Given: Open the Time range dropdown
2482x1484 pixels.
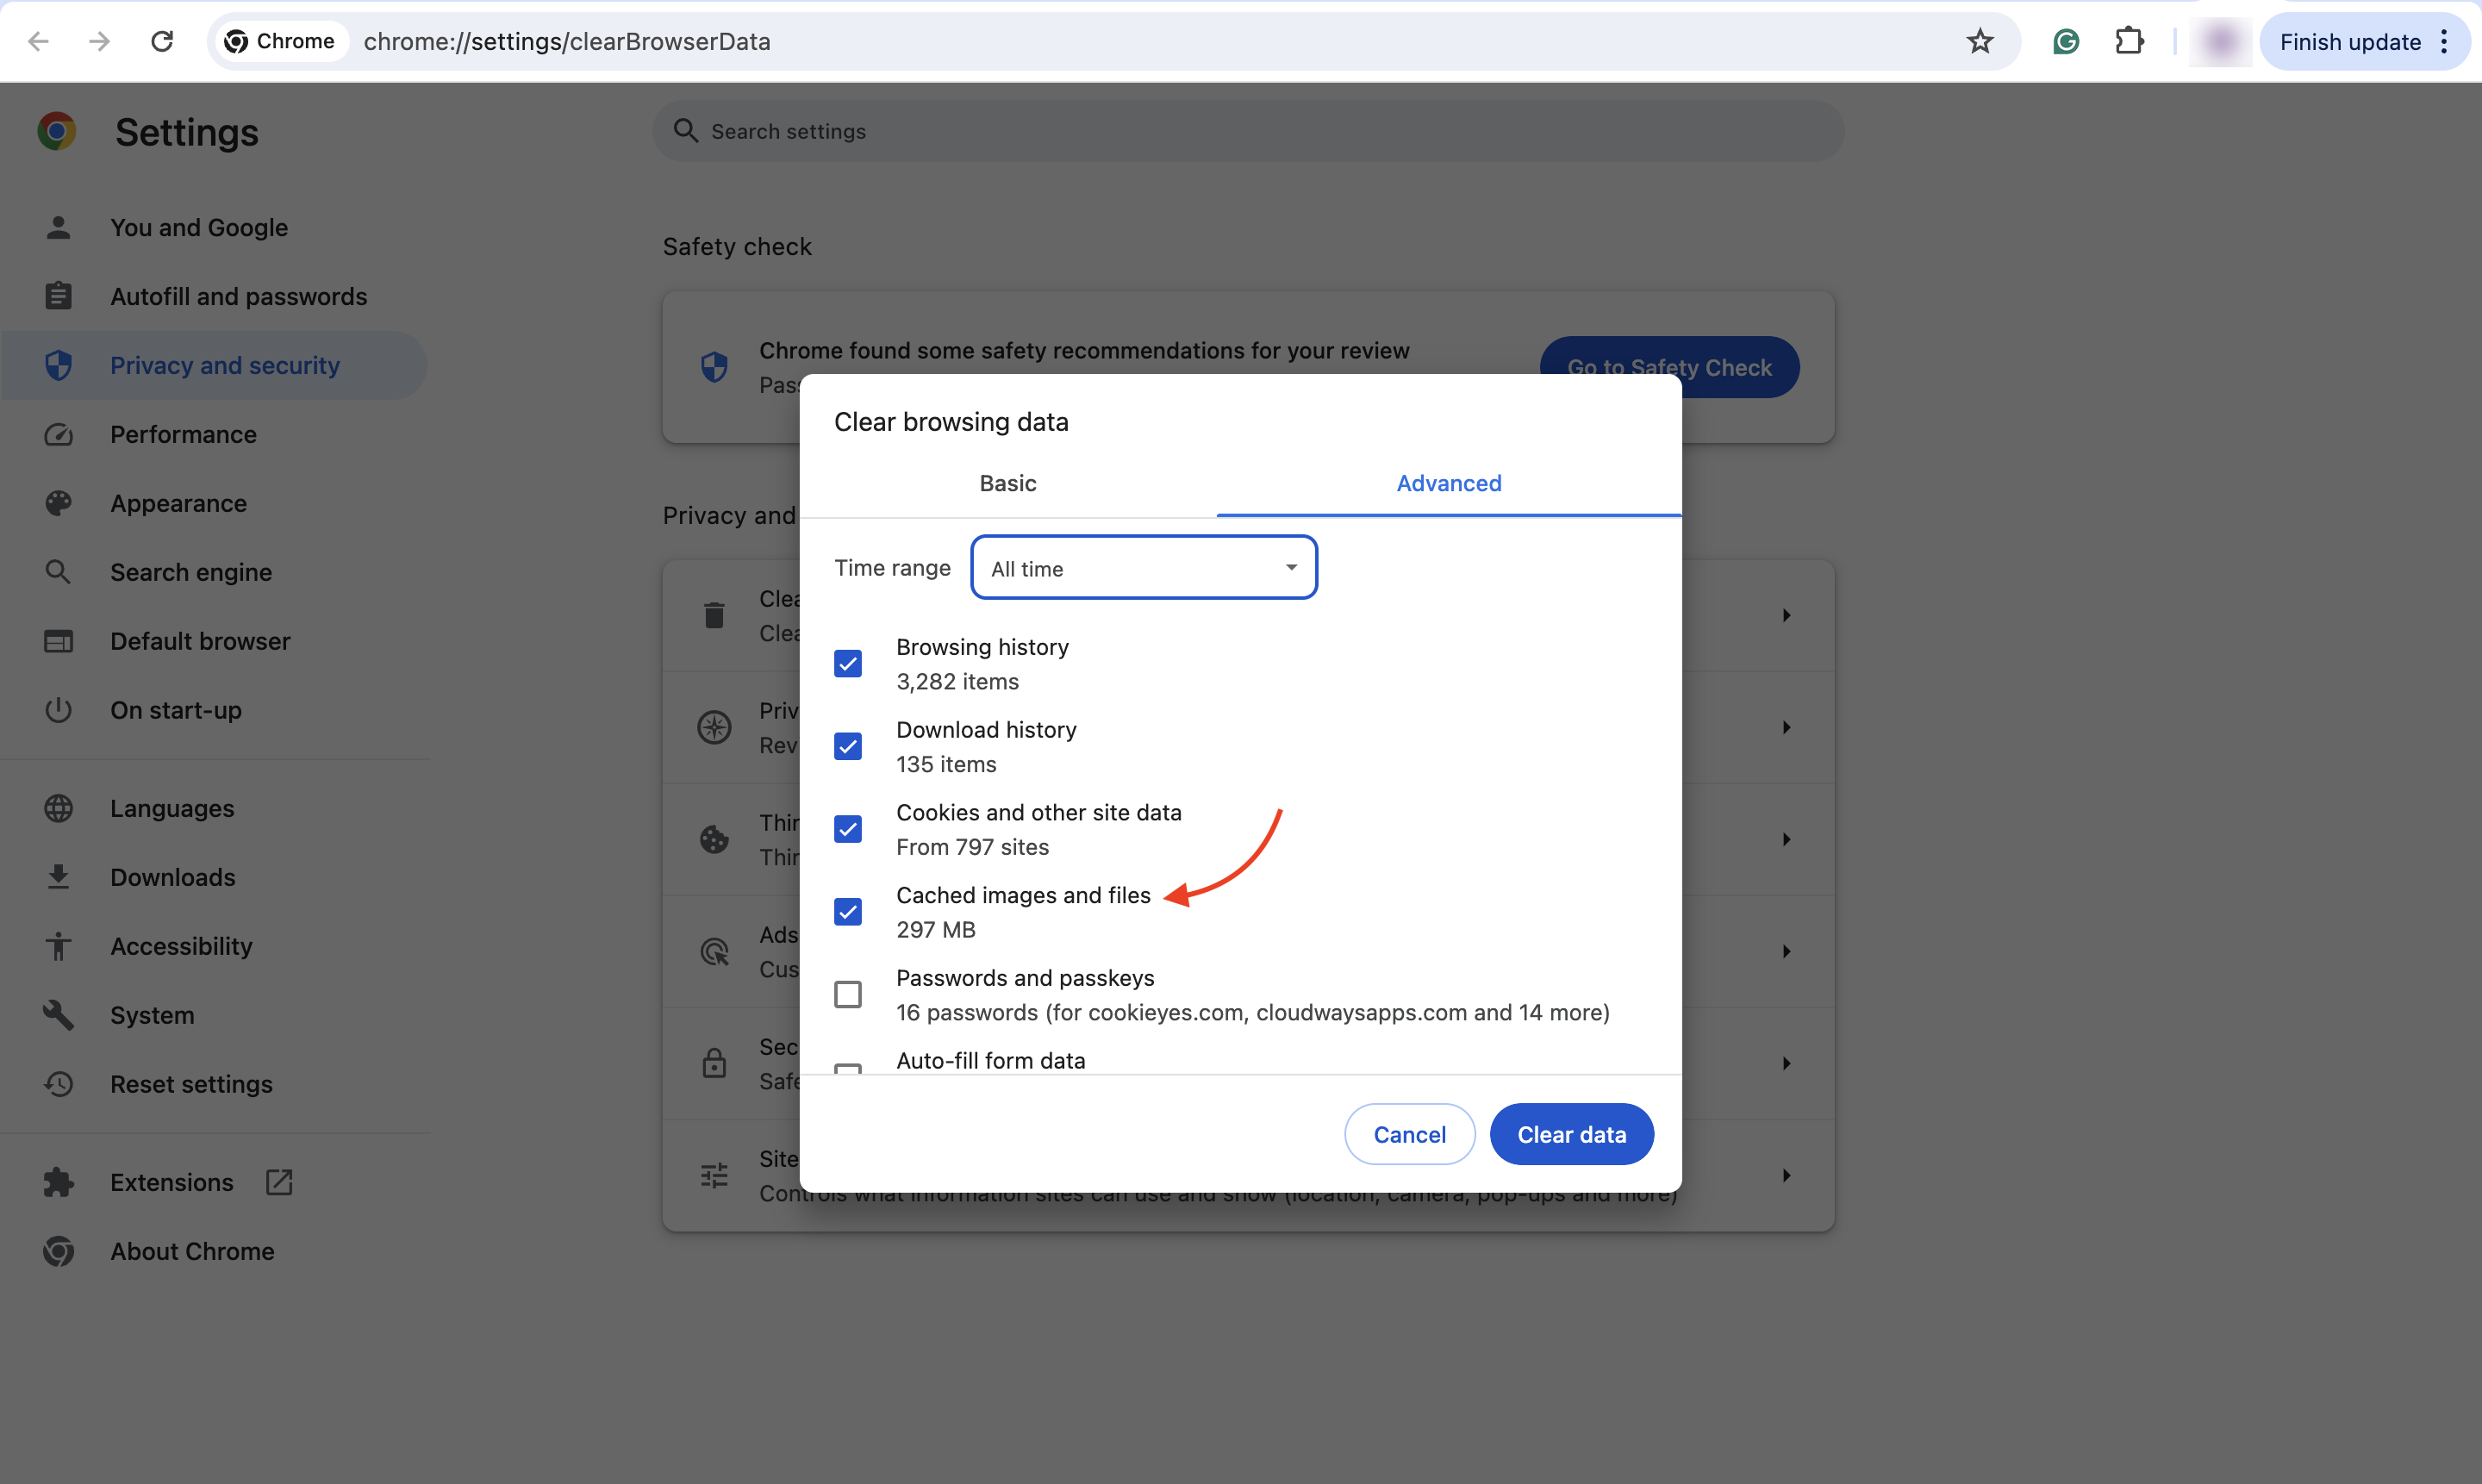Looking at the screenshot, I should (x=1144, y=568).
